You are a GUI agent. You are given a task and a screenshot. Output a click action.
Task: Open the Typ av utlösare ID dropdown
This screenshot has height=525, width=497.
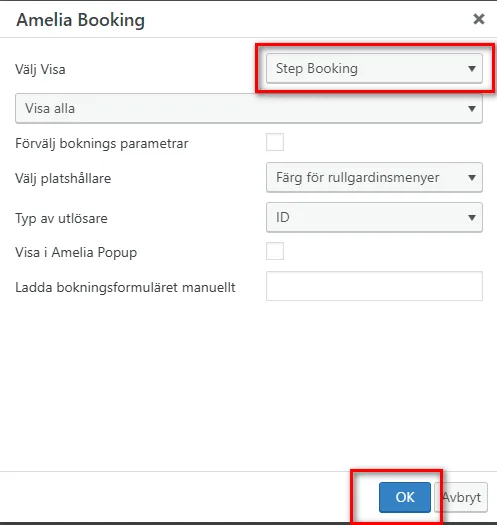pyautogui.click(x=374, y=217)
